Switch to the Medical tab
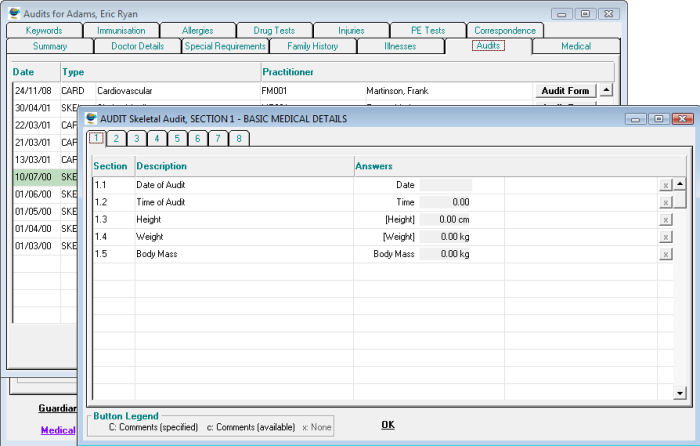Image resolution: width=700 pixels, height=446 pixels. point(576,46)
